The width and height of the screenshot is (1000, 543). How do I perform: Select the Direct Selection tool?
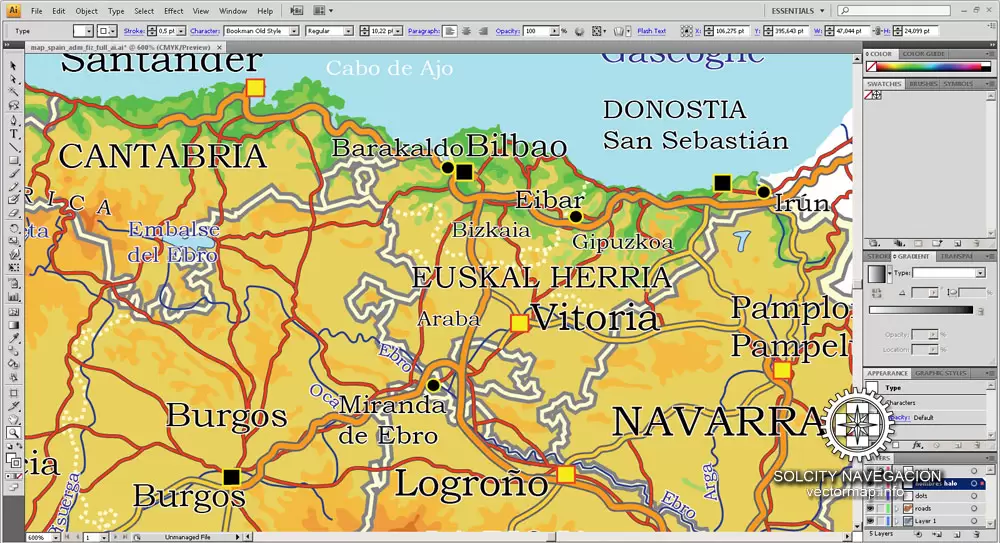click(x=13, y=79)
